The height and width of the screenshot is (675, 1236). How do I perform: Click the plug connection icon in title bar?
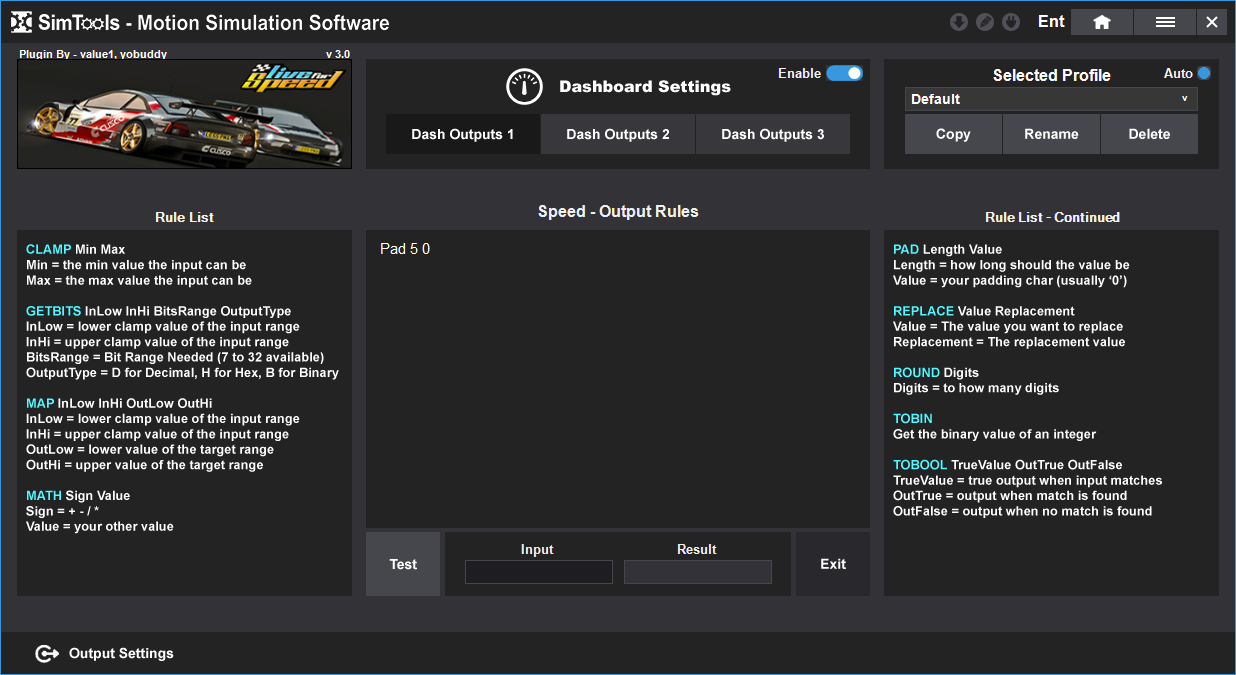pos(1011,22)
